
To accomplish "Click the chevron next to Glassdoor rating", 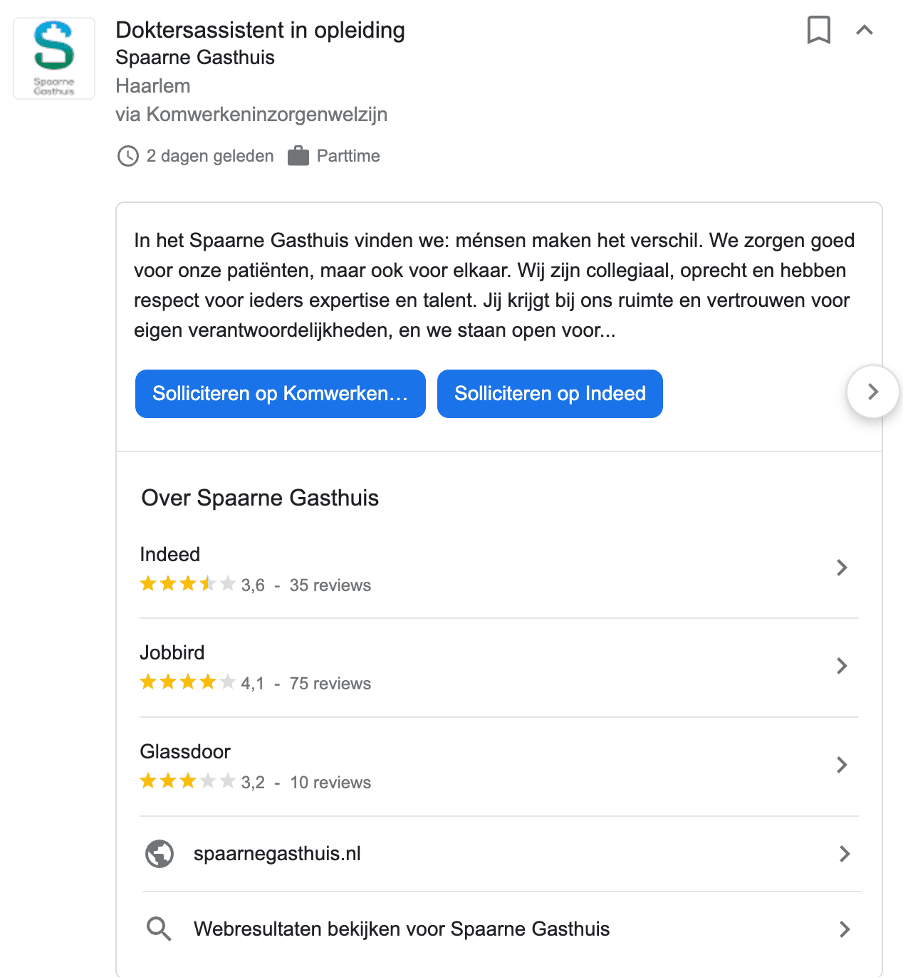I will click(x=842, y=765).
